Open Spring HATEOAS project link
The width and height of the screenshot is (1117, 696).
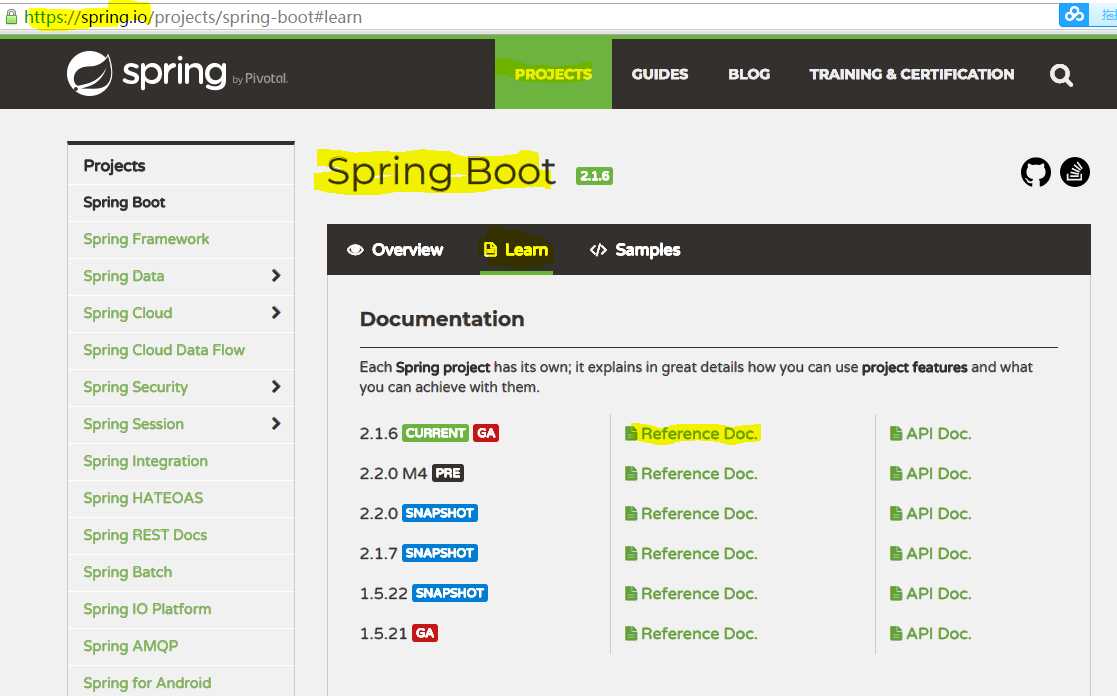click(143, 498)
